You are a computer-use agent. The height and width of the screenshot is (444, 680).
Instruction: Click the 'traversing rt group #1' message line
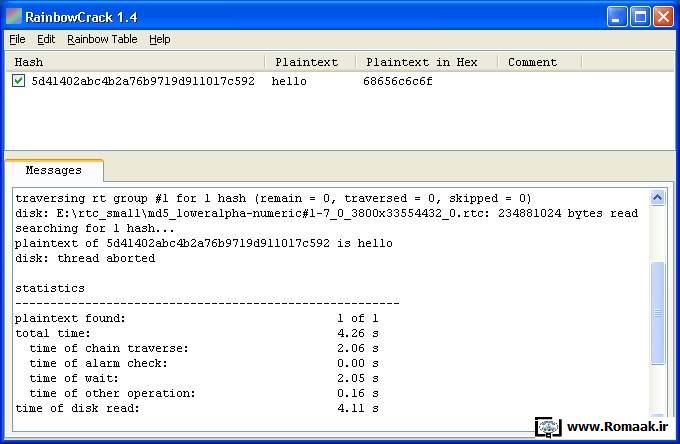pyautogui.click(x=273, y=199)
